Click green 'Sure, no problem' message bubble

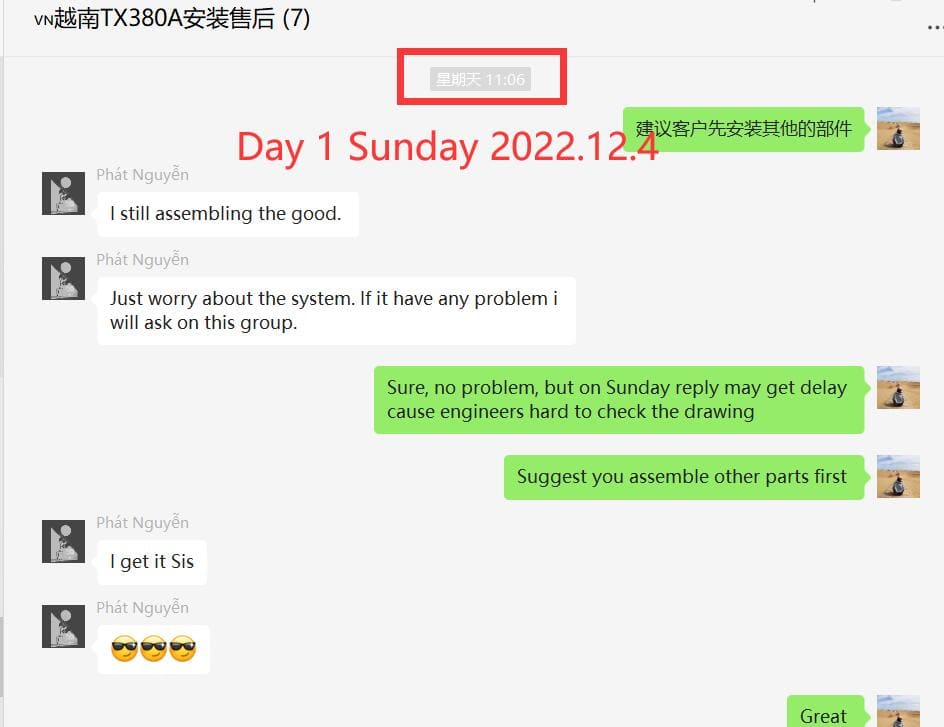tap(619, 400)
